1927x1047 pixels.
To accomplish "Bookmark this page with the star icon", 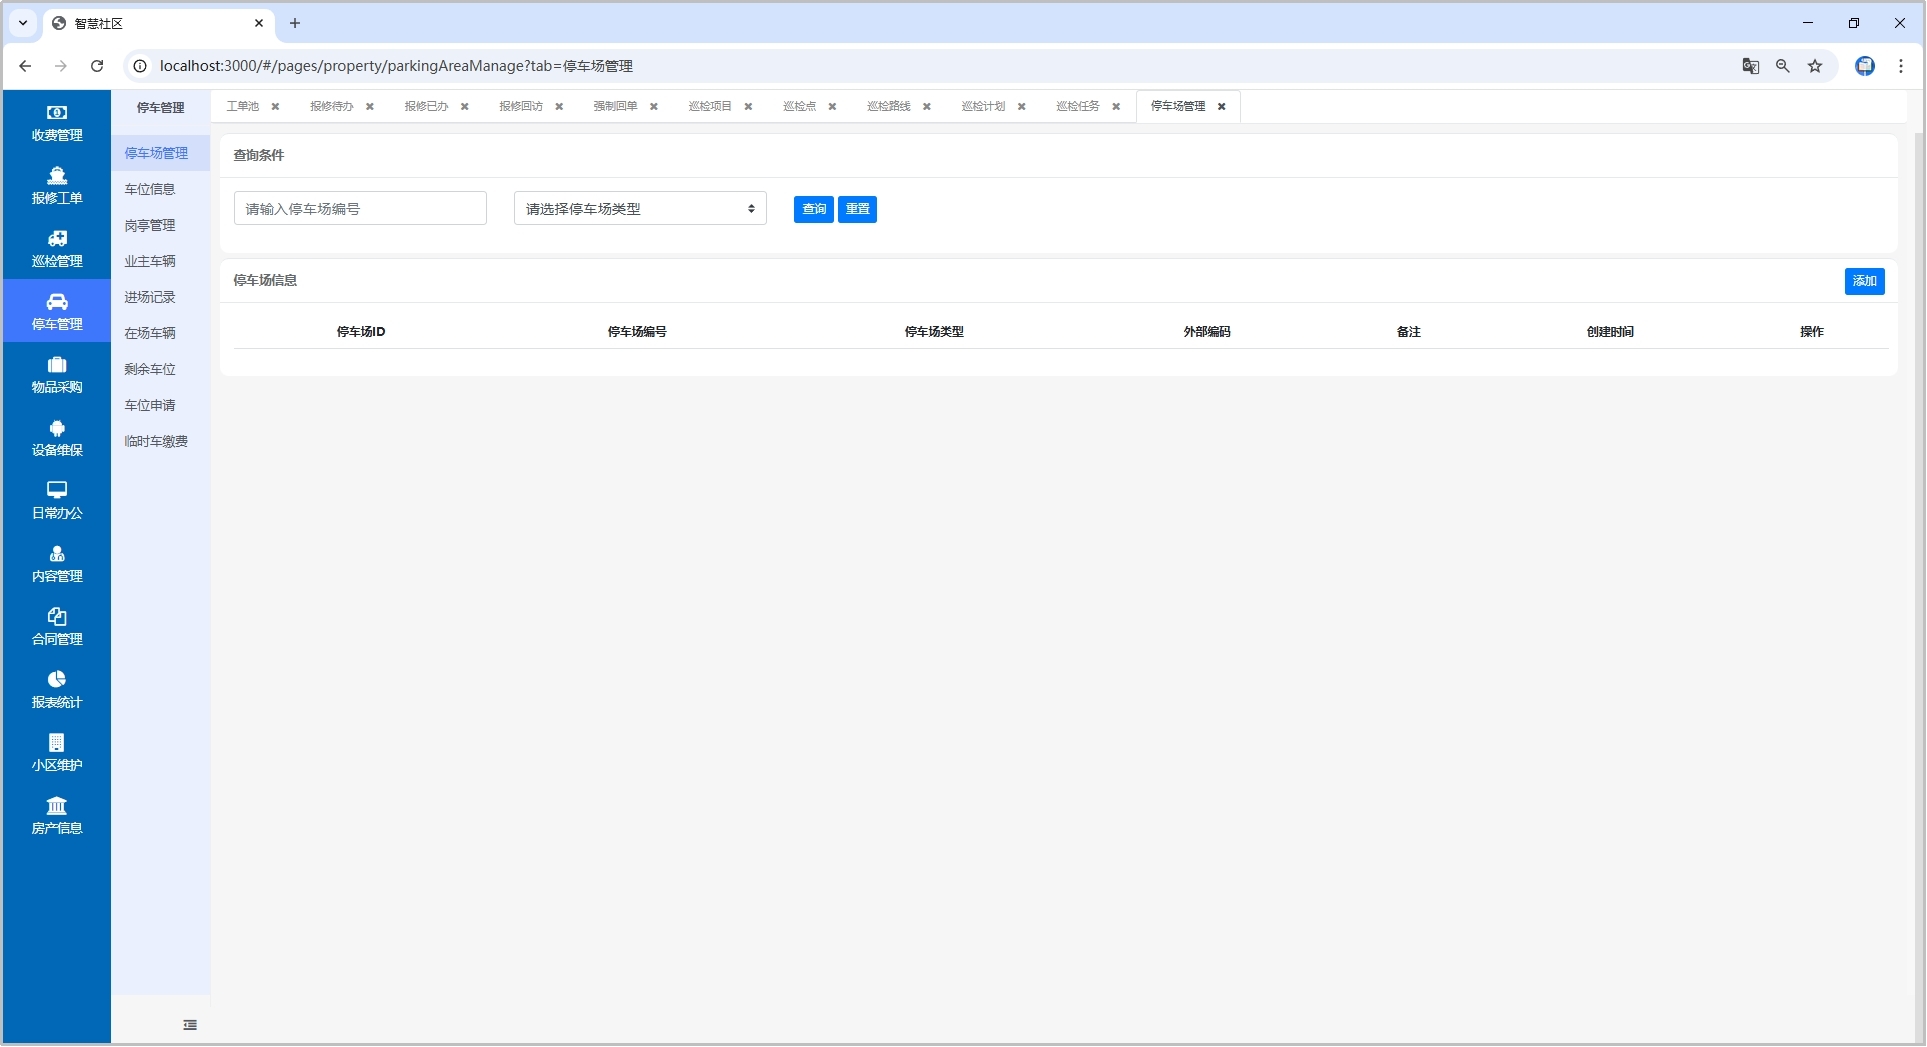I will 1815,66.
